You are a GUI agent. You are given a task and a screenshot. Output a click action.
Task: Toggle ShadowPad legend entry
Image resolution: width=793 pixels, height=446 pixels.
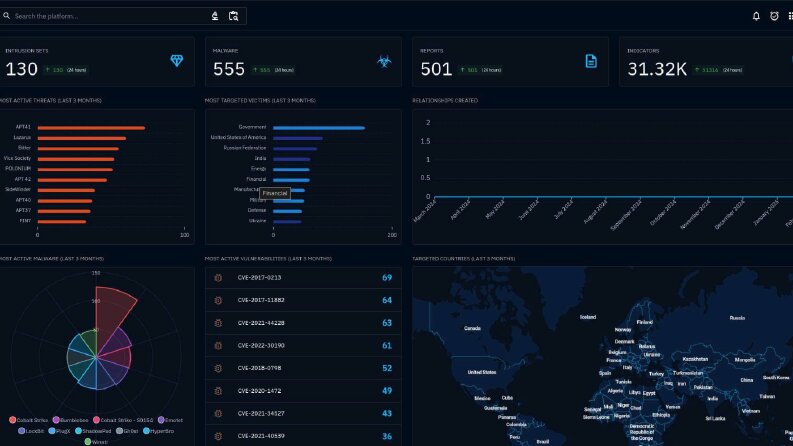(93, 431)
